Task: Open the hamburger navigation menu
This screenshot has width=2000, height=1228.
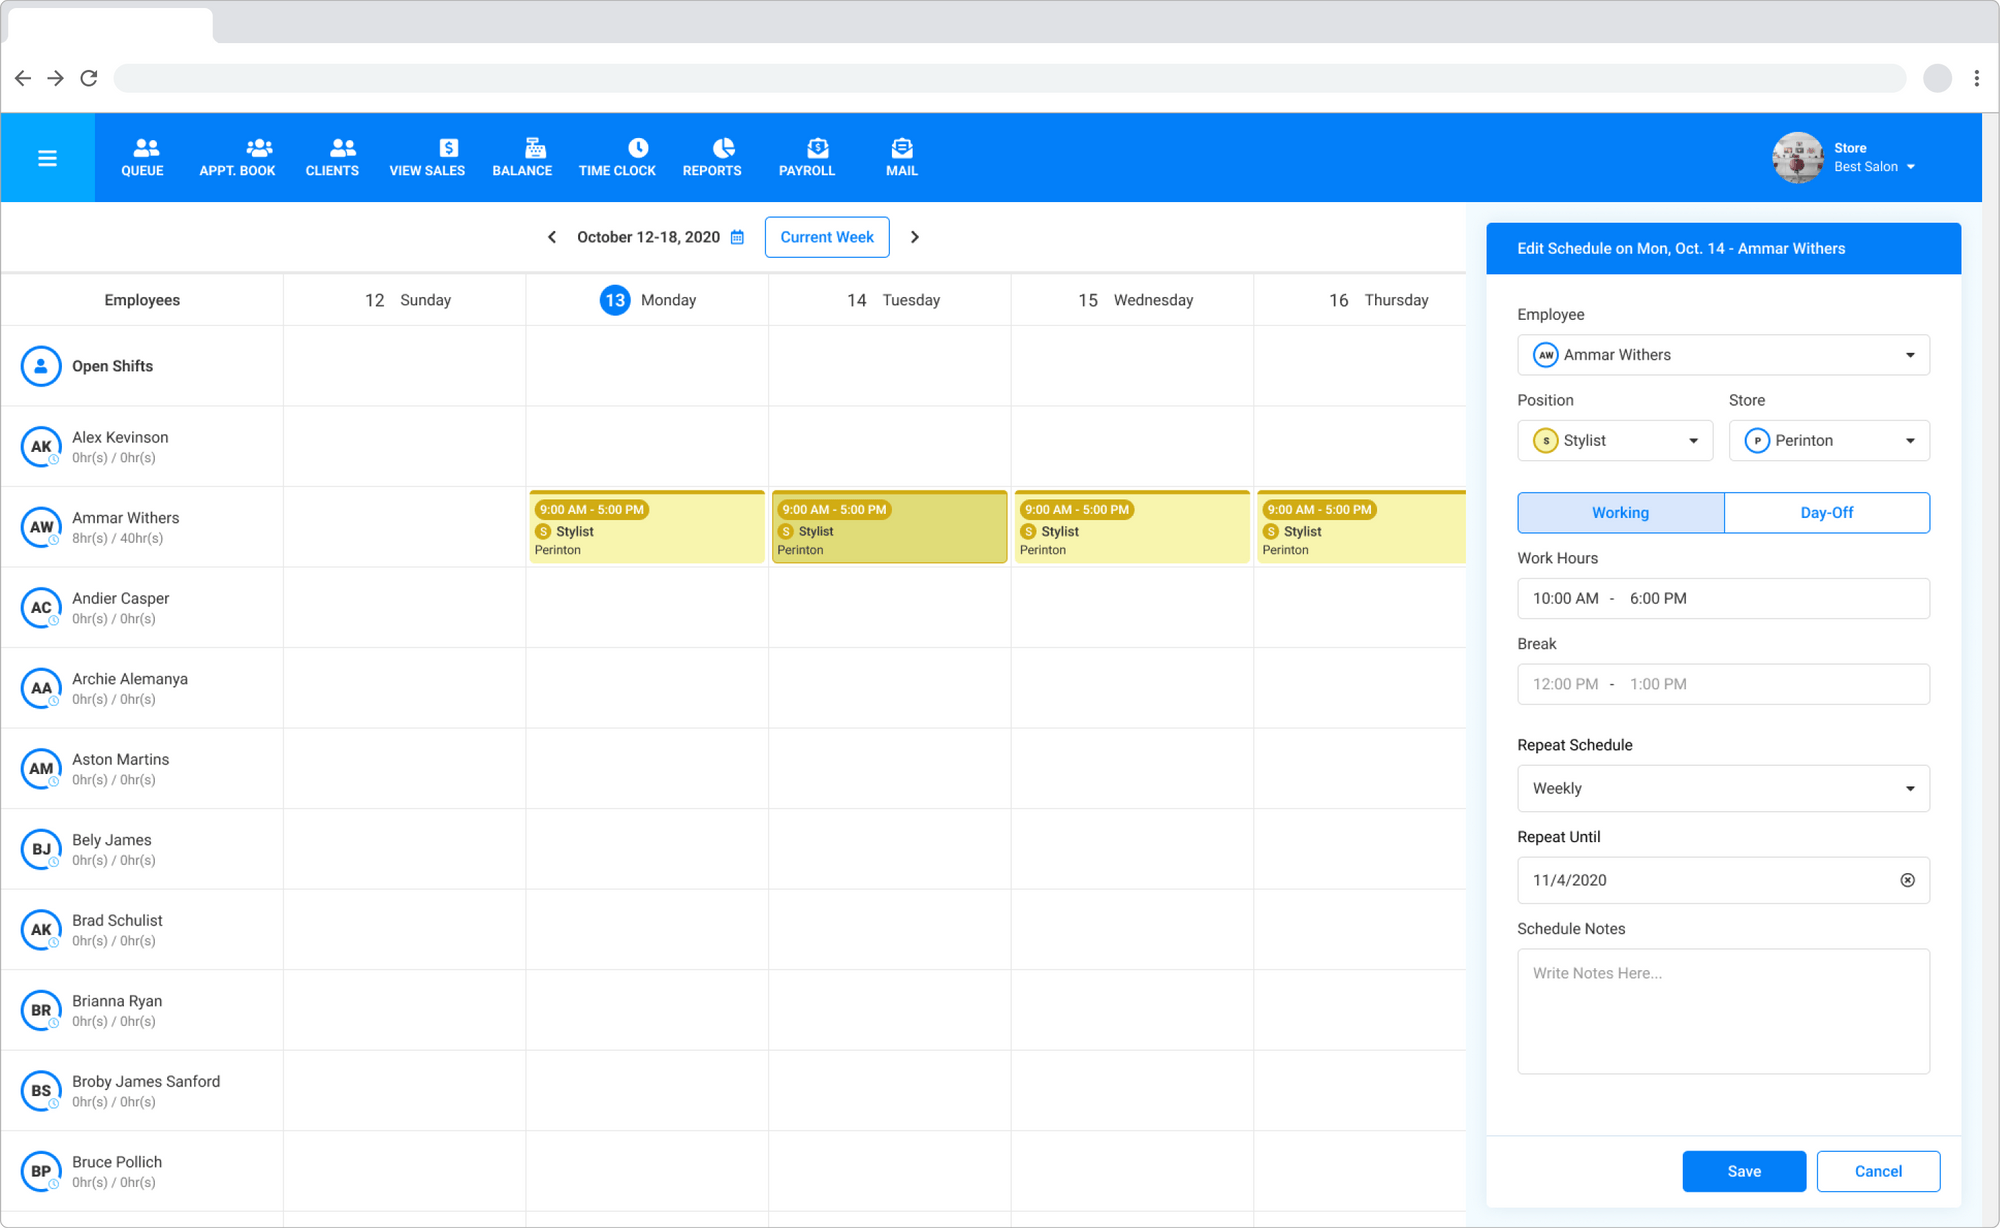Action: [x=47, y=157]
